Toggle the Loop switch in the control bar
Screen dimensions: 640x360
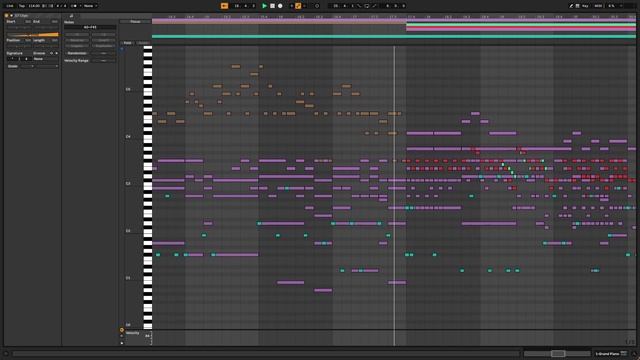tap(367, 6)
